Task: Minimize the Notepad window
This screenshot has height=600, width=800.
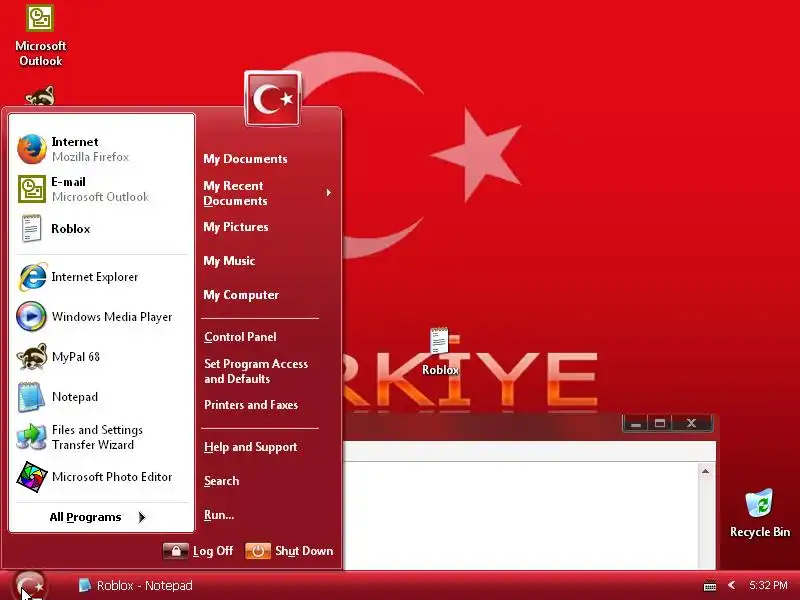Action: pyautogui.click(x=635, y=423)
